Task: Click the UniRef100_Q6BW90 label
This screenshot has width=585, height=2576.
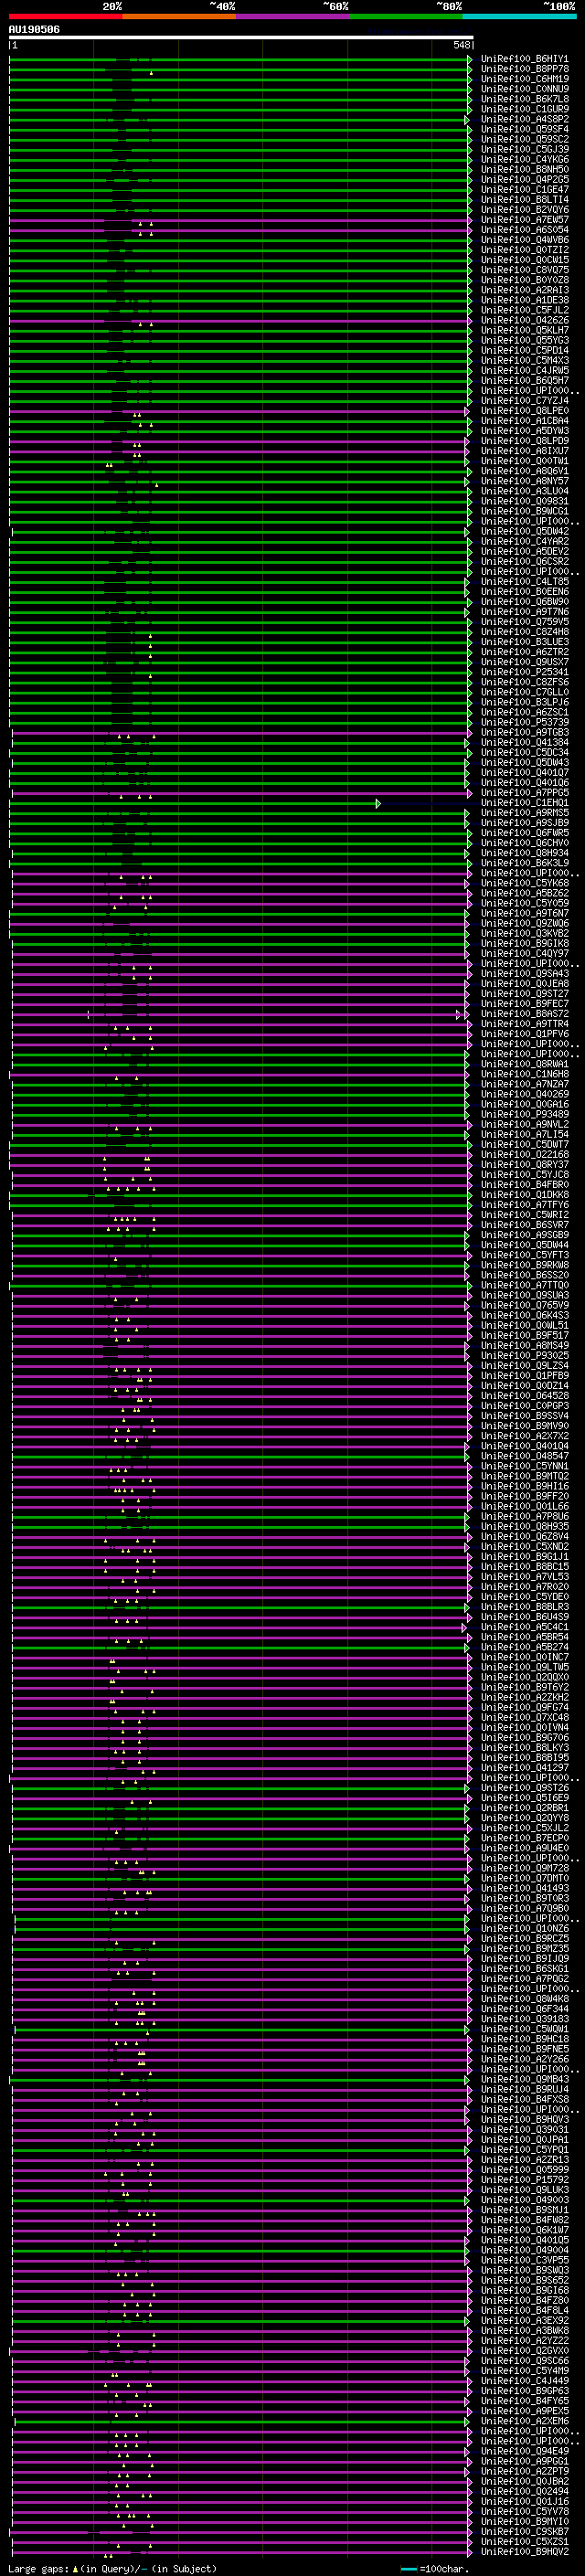Action: pyautogui.click(x=524, y=602)
